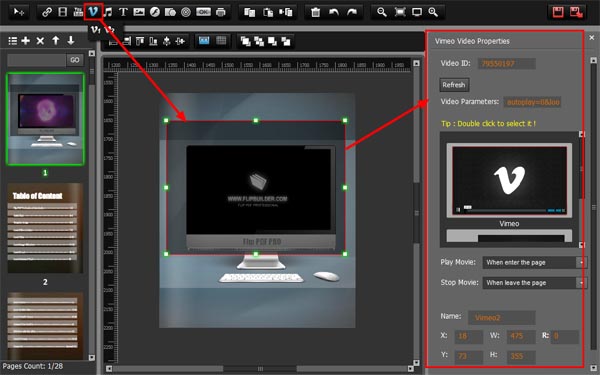This screenshot has width=600, height=375.
Task: Fit the page to the window
Action: pyautogui.click(x=400, y=12)
